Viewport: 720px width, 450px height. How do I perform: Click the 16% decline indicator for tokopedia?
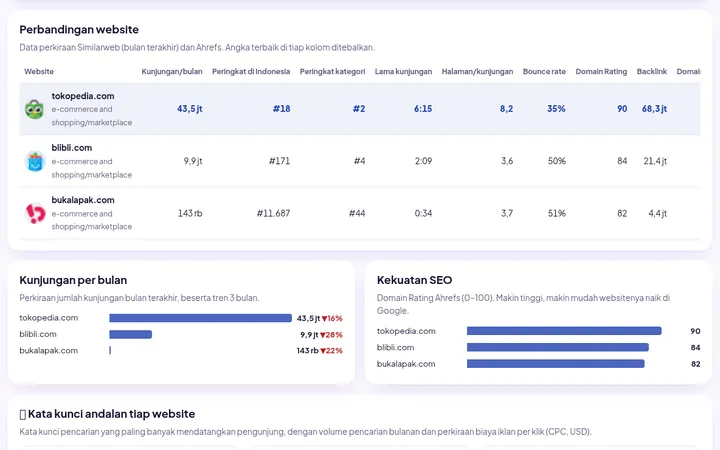332,318
